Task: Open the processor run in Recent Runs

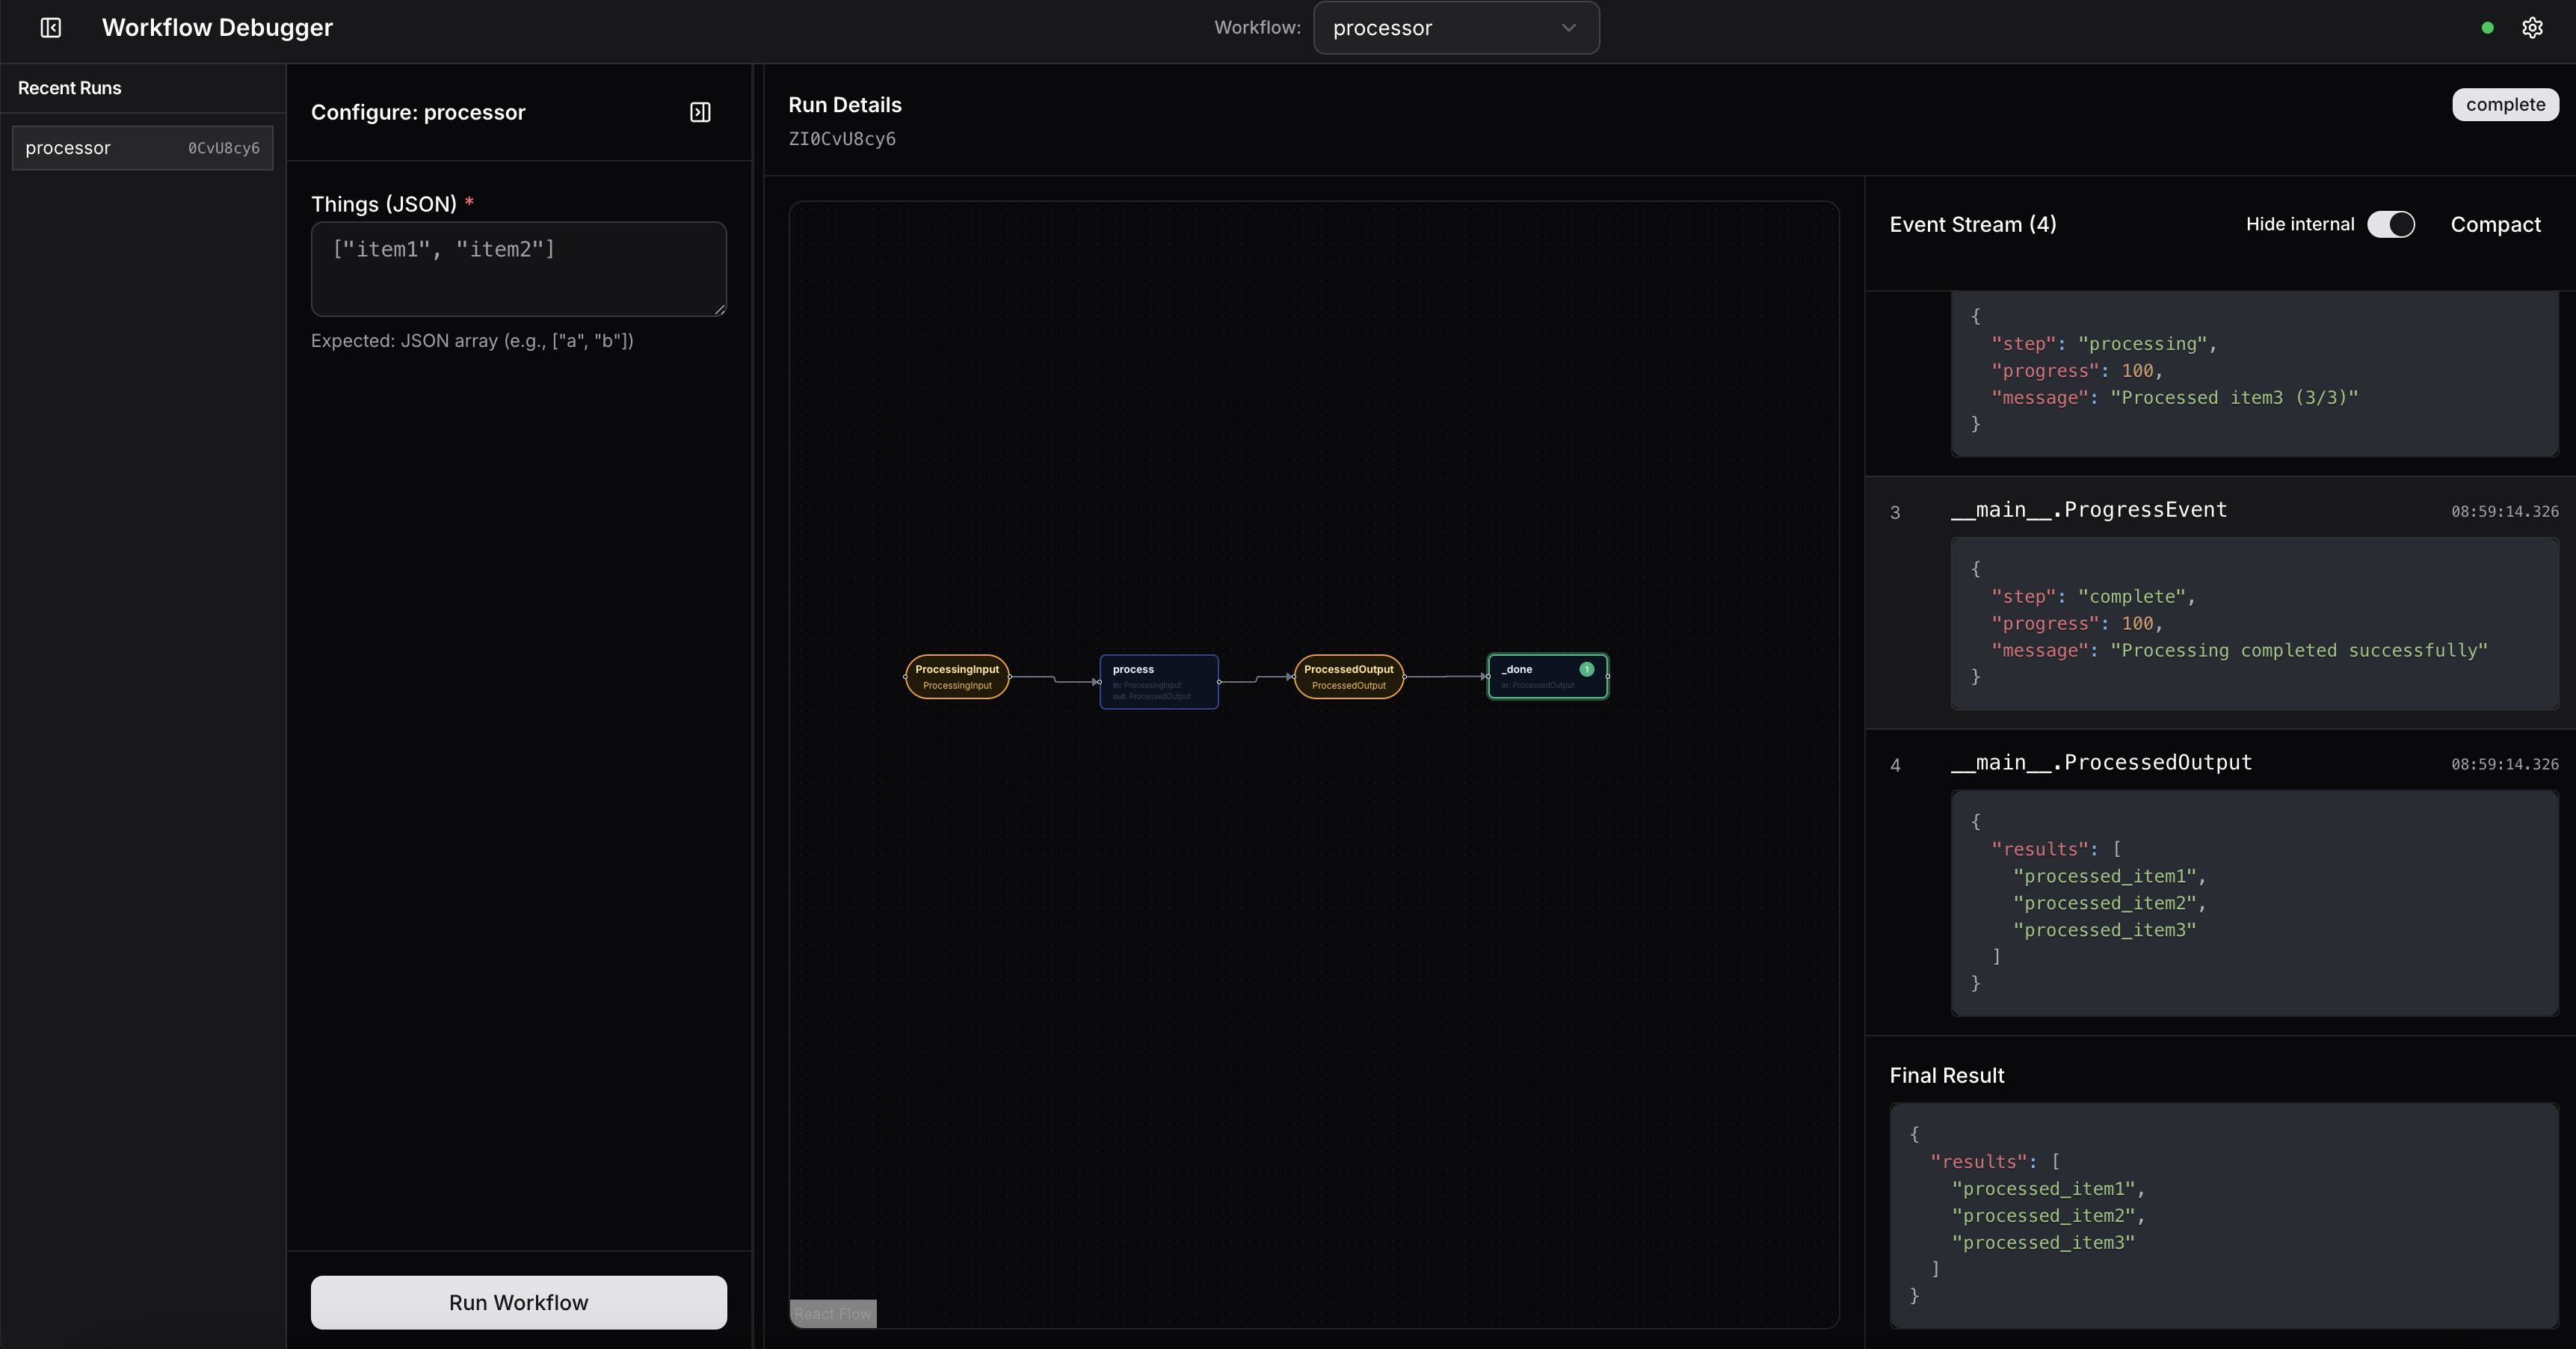Action: [x=142, y=147]
